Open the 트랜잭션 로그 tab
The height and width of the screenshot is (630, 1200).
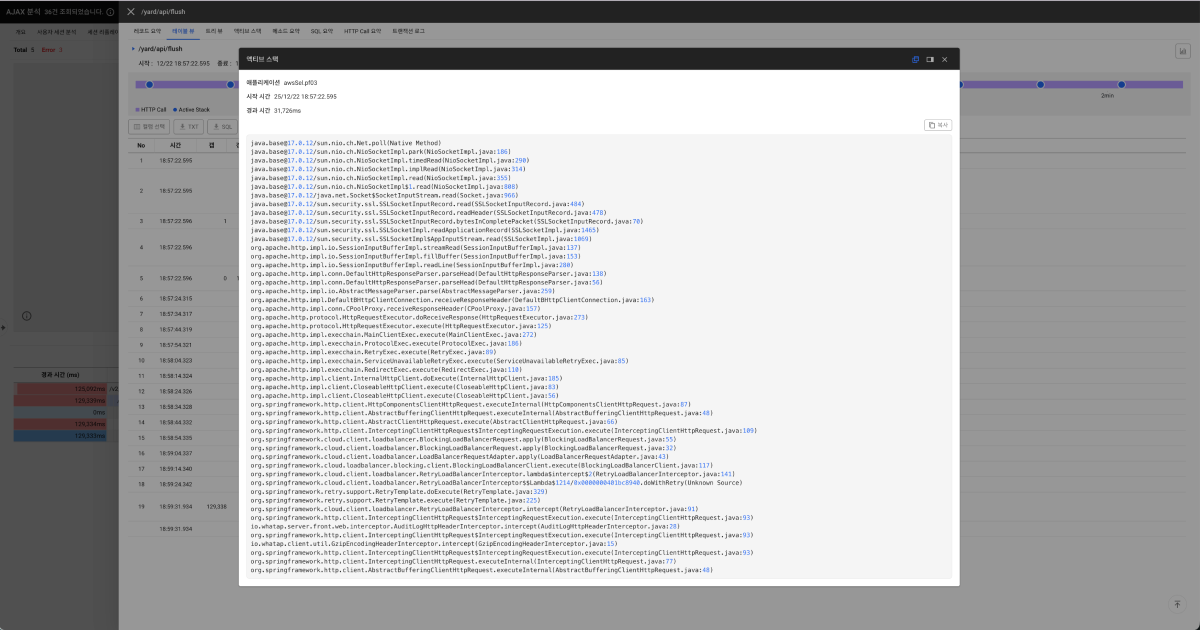pyautogui.click(x=408, y=31)
